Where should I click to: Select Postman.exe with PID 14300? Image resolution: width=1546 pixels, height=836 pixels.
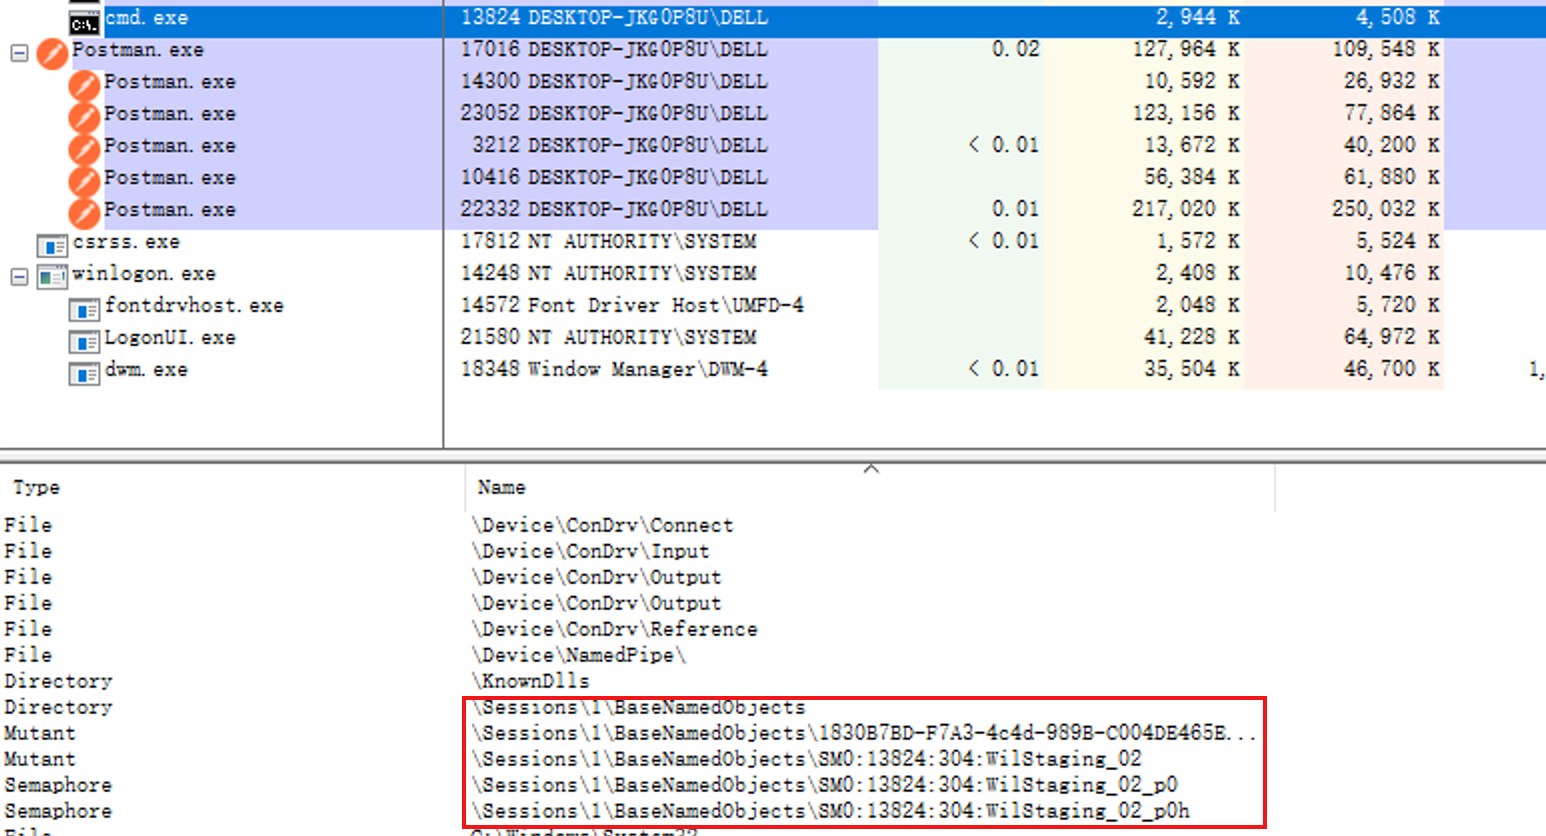pyautogui.click(x=170, y=81)
